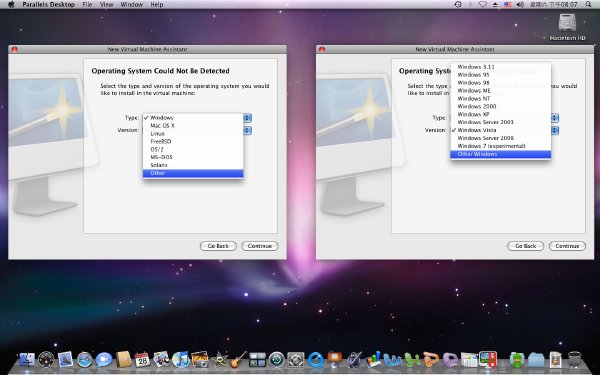This screenshot has height=375, width=600.
Task: Open Mail stamp icon in dock
Action: tap(65, 360)
